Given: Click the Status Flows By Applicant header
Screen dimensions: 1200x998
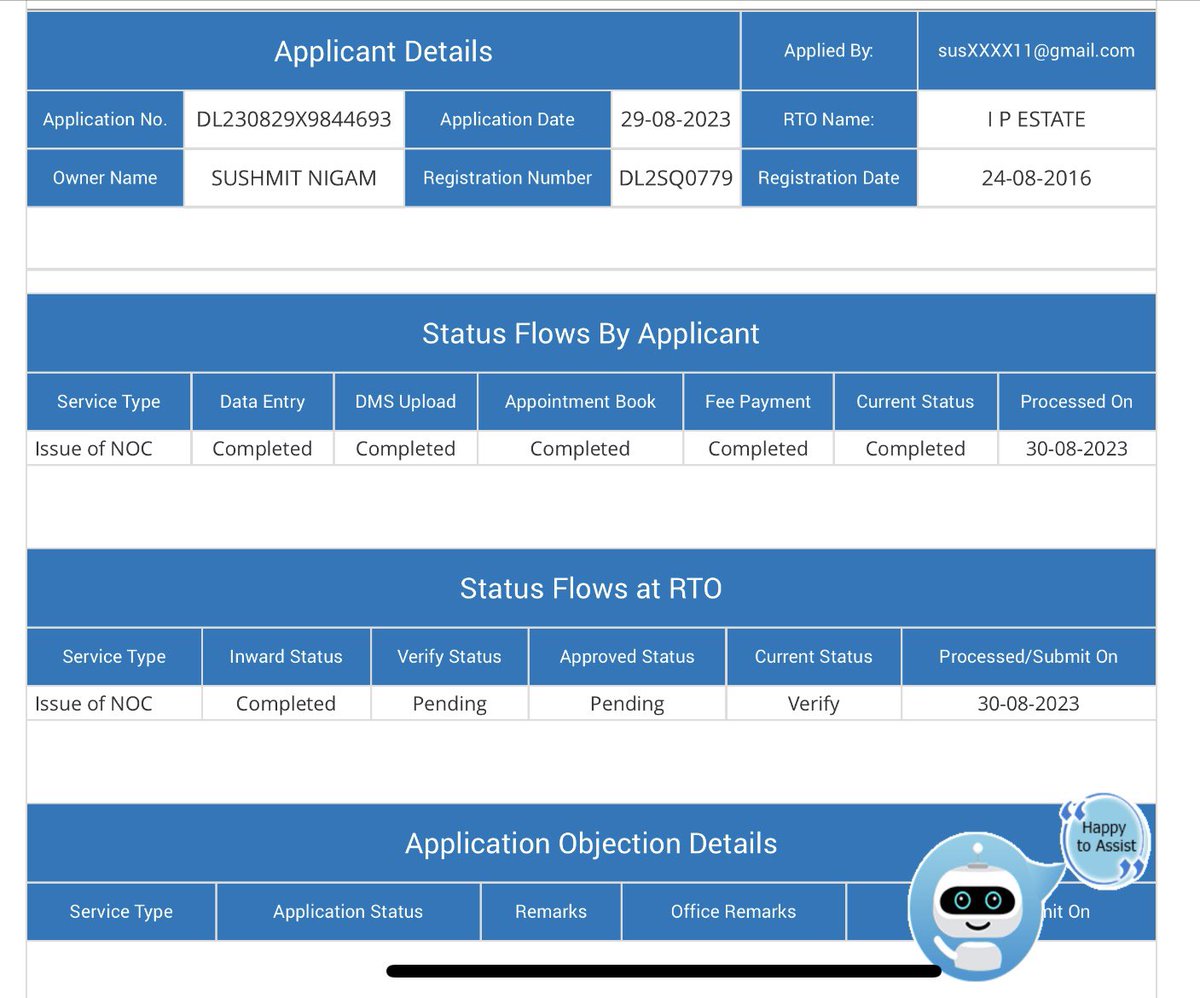Looking at the screenshot, I should coord(591,333).
